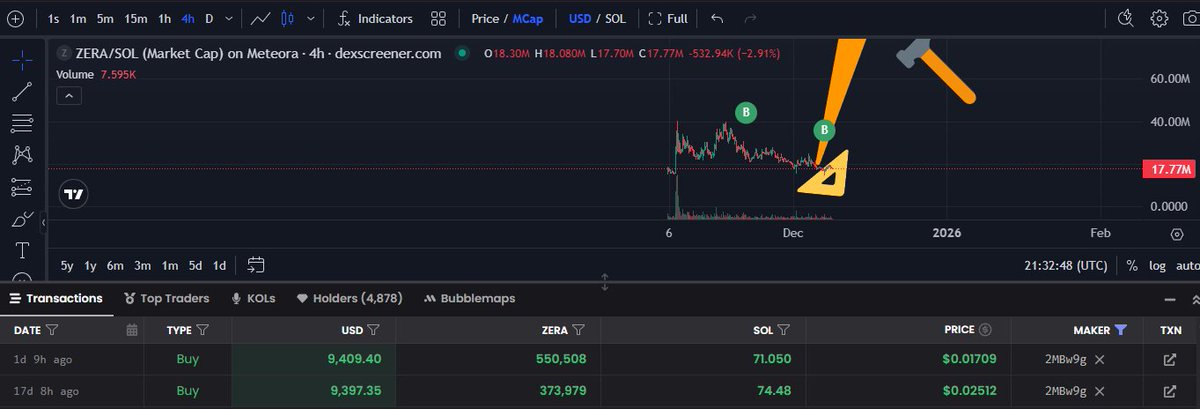Open DATE column filter
1200x409 pixels.
point(52,329)
